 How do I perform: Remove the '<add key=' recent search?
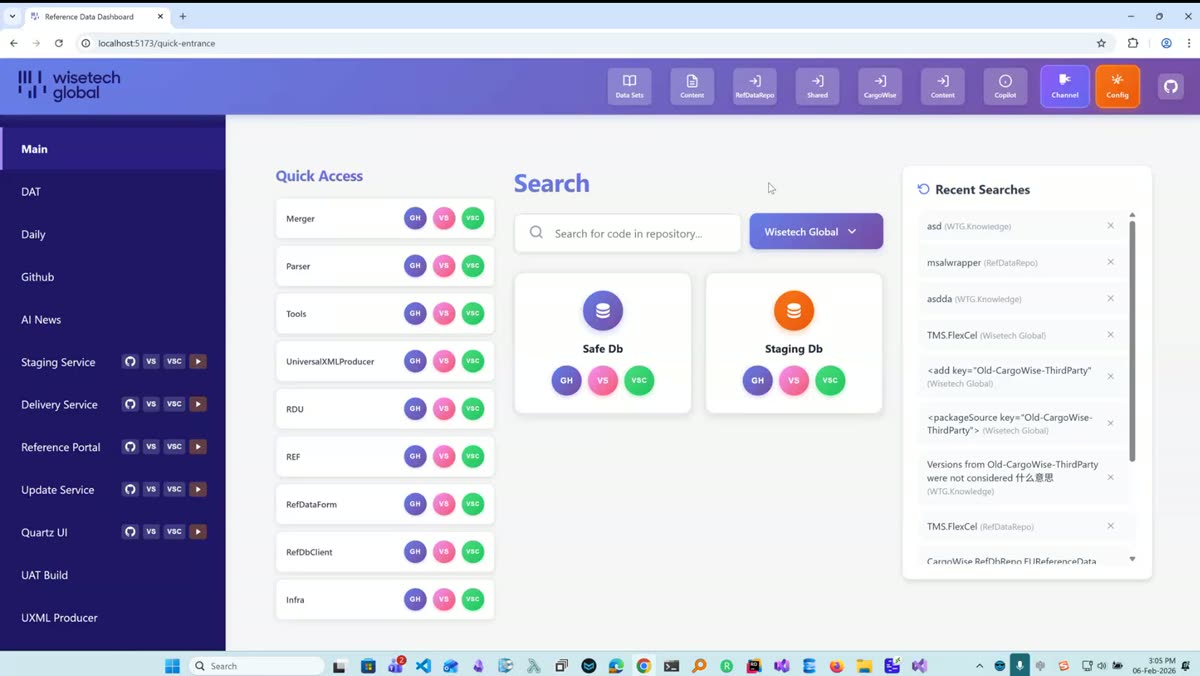1110,377
